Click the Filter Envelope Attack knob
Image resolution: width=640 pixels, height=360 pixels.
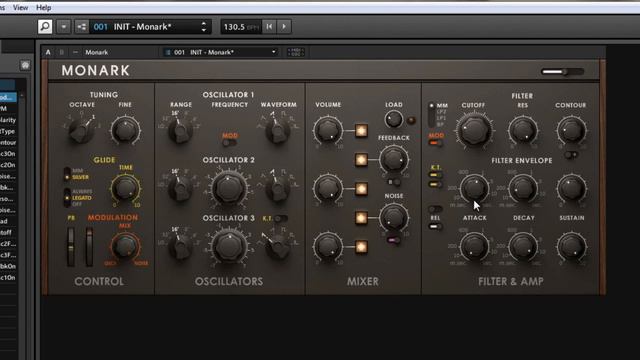[x=474, y=188]
